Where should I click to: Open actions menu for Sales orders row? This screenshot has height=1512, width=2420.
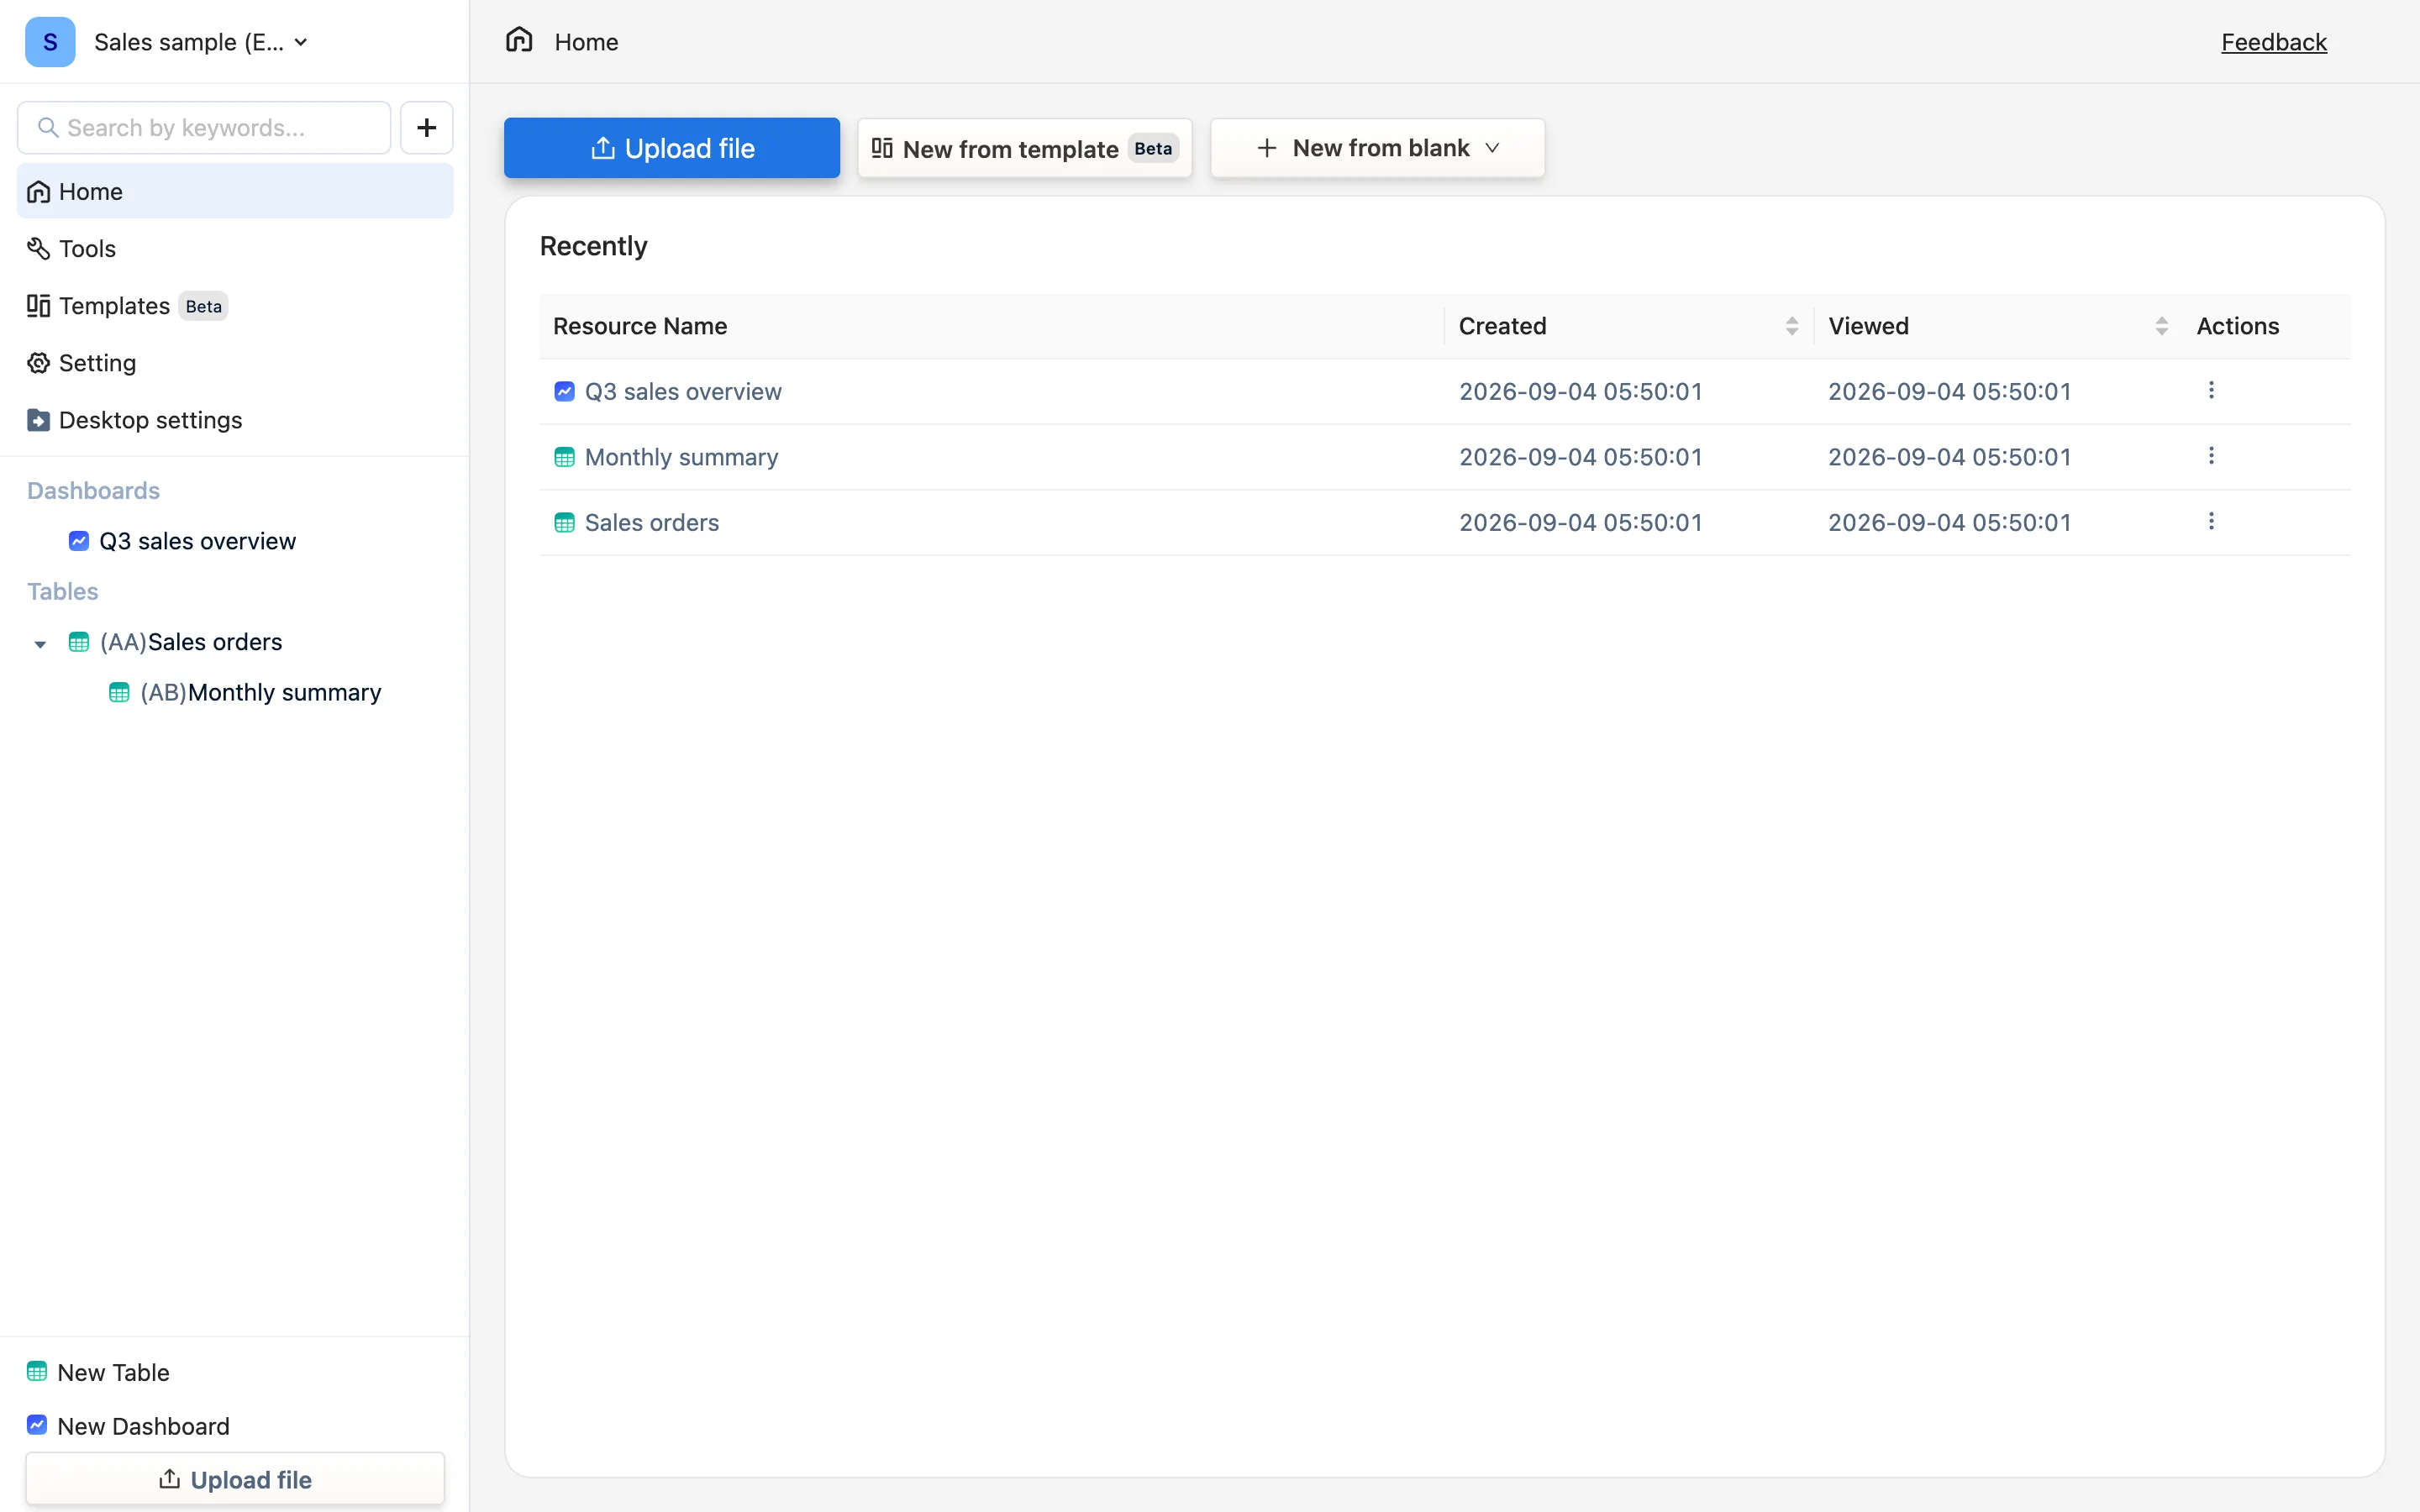click(2211, 521)
